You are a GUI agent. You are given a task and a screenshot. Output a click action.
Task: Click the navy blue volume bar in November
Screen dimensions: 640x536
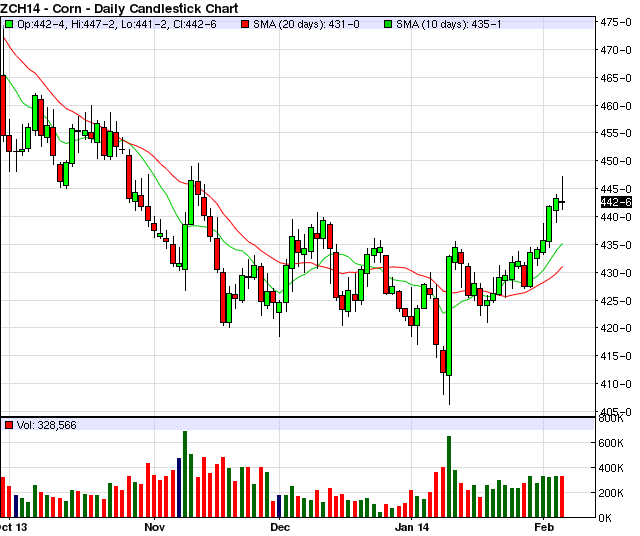179,488
